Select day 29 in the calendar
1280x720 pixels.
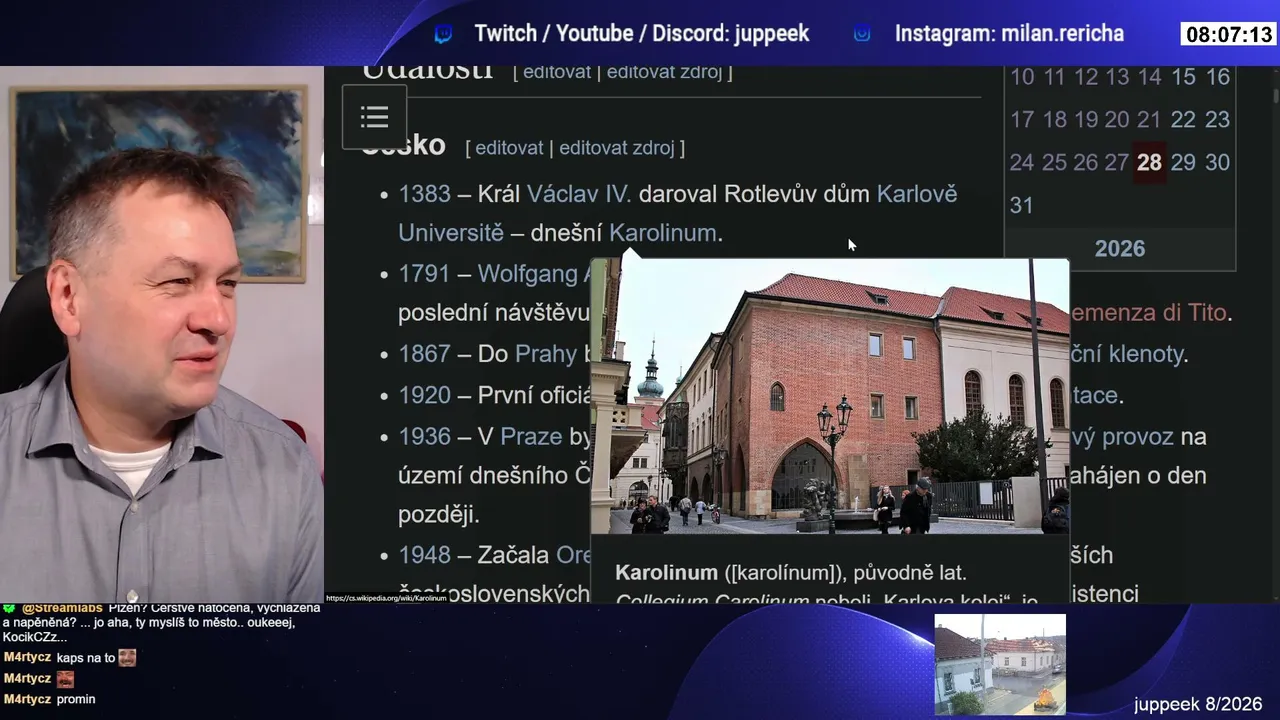(1183, 163)
